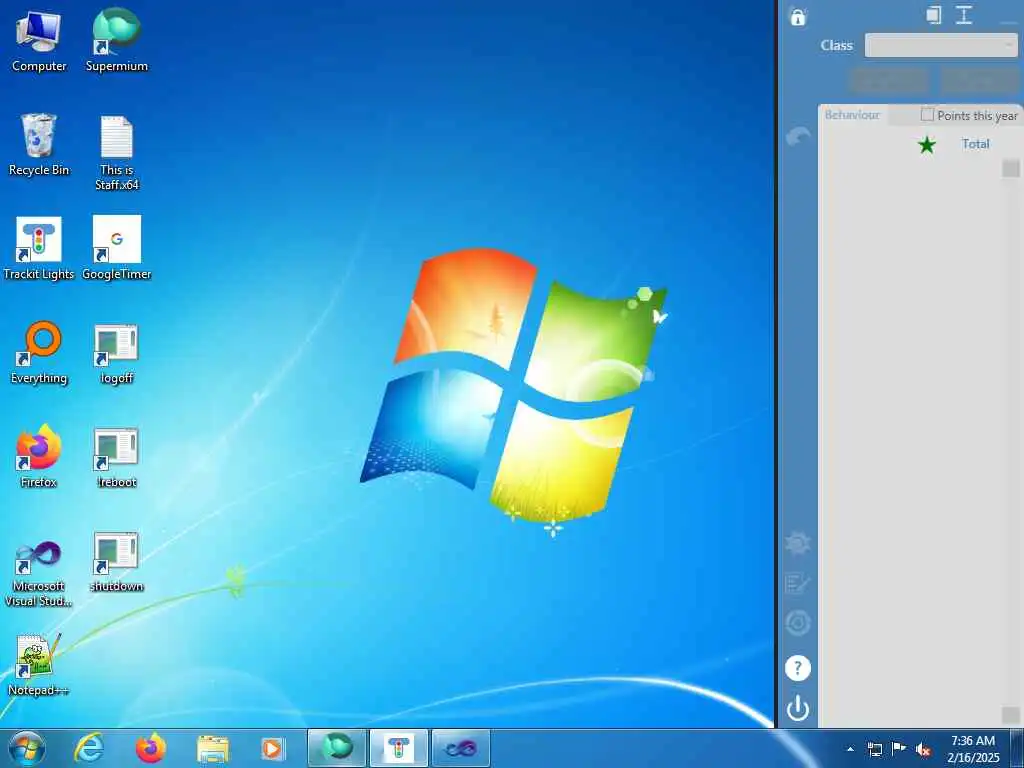
Task: Select the Behaviour tab
Action: 852,115
